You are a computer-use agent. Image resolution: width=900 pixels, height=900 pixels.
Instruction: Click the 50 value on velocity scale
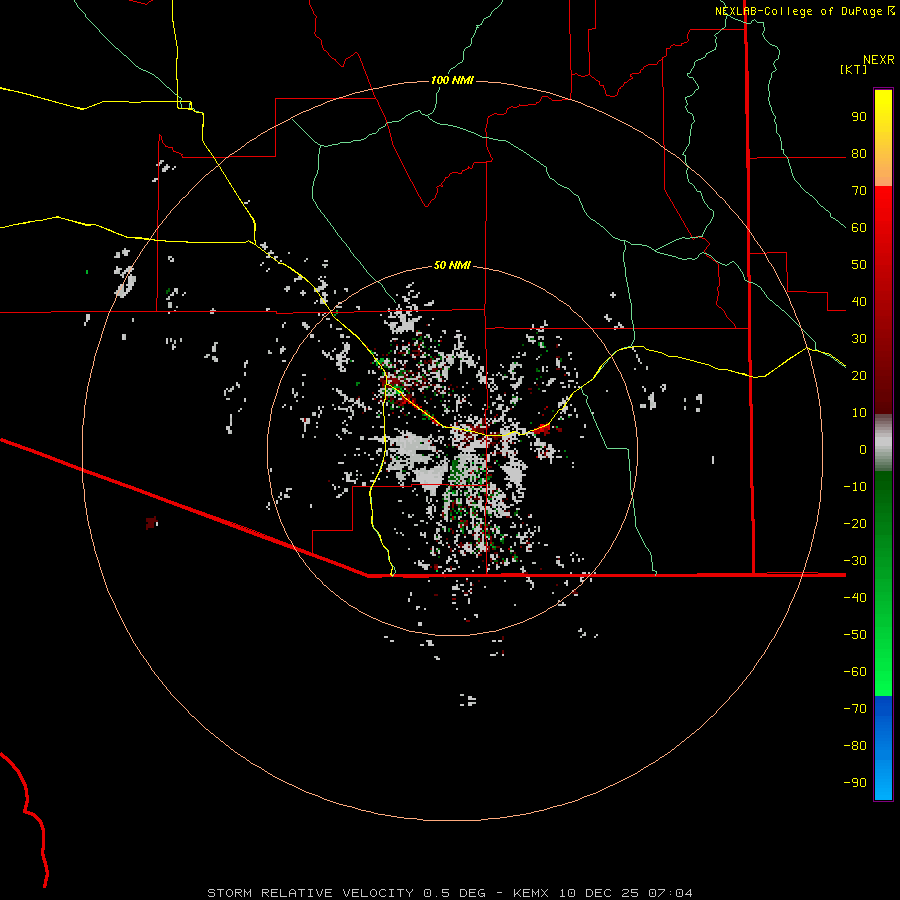[x=859, y=265]
